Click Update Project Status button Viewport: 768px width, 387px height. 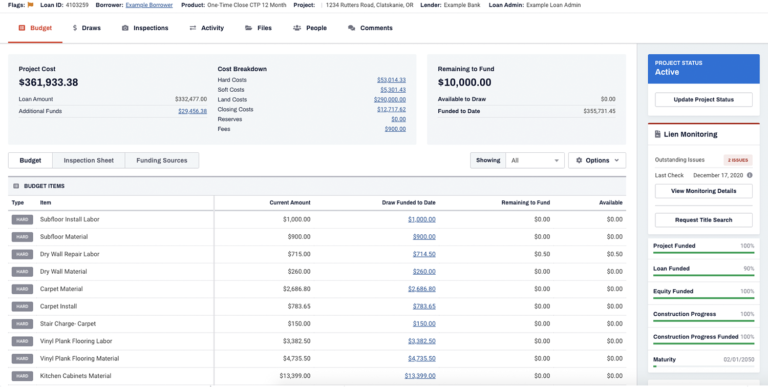pos(703,99)
